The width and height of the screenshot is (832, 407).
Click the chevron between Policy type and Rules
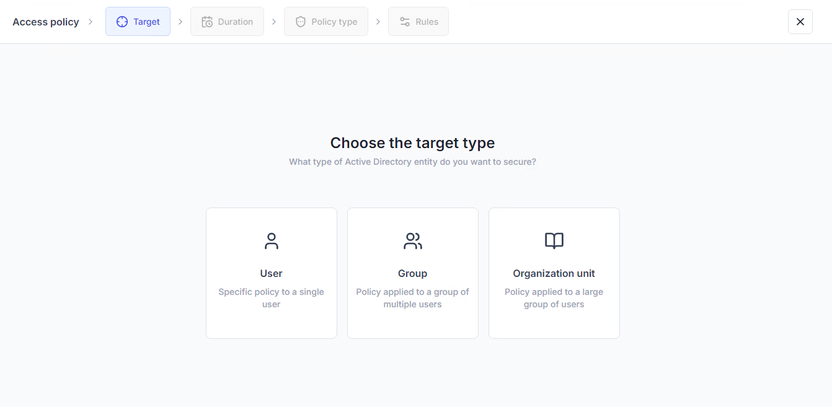tap(378, 22)
